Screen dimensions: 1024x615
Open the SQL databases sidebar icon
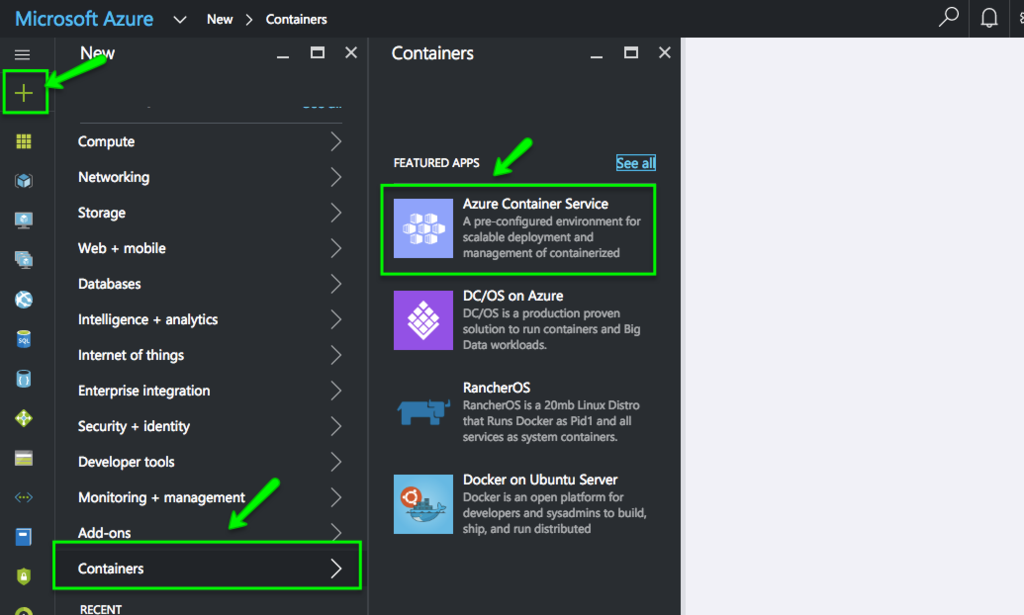(x=24, y=339)
